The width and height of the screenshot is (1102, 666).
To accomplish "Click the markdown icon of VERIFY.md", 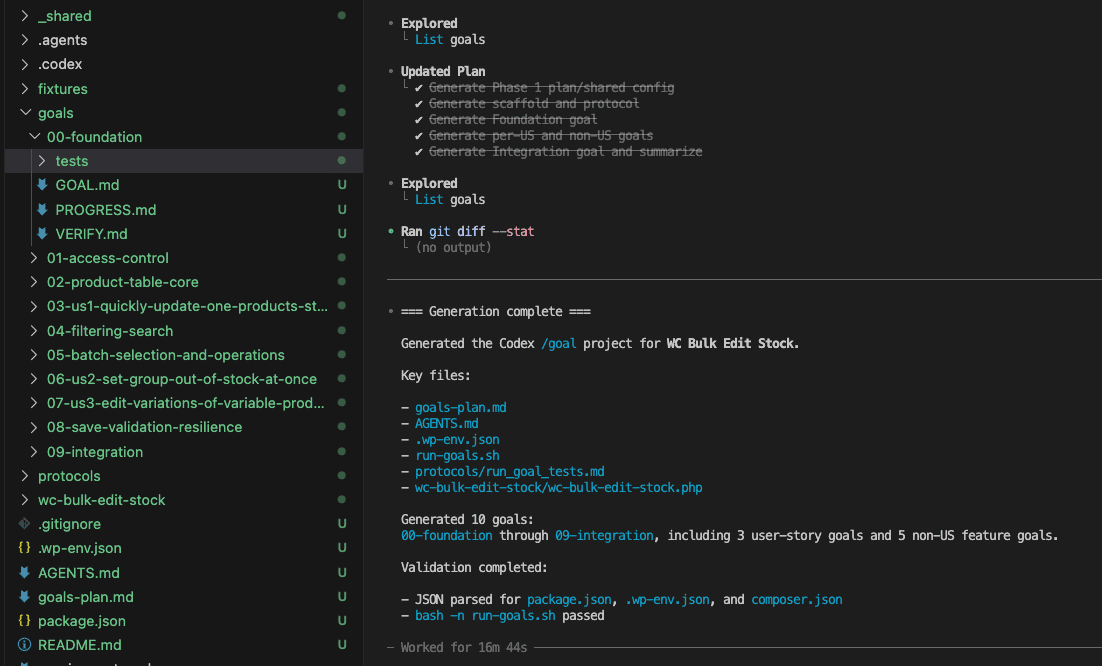I will pyautogui.click(x=42, y=233).
